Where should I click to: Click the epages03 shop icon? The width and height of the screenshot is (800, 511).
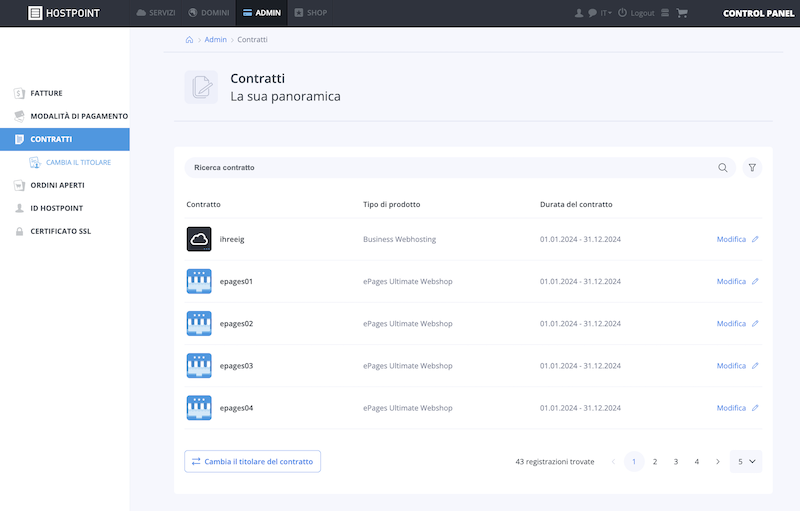[199, 366]
